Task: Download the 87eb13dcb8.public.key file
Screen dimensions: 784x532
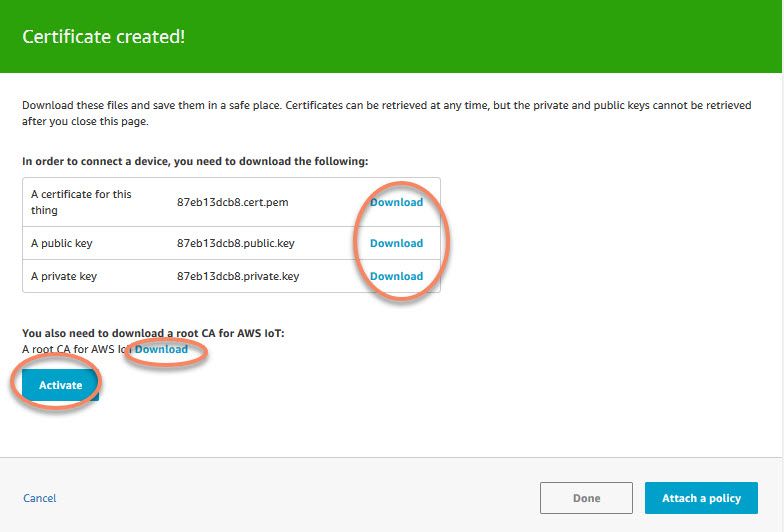Action: pos(396,243)
